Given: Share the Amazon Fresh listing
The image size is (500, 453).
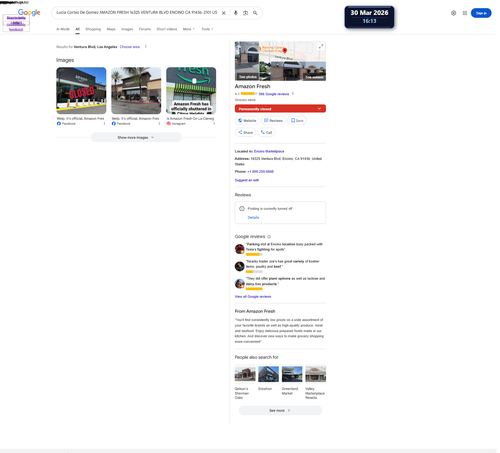Looking at the screenshot, I should pyautogui.click(x=245, y=132).
